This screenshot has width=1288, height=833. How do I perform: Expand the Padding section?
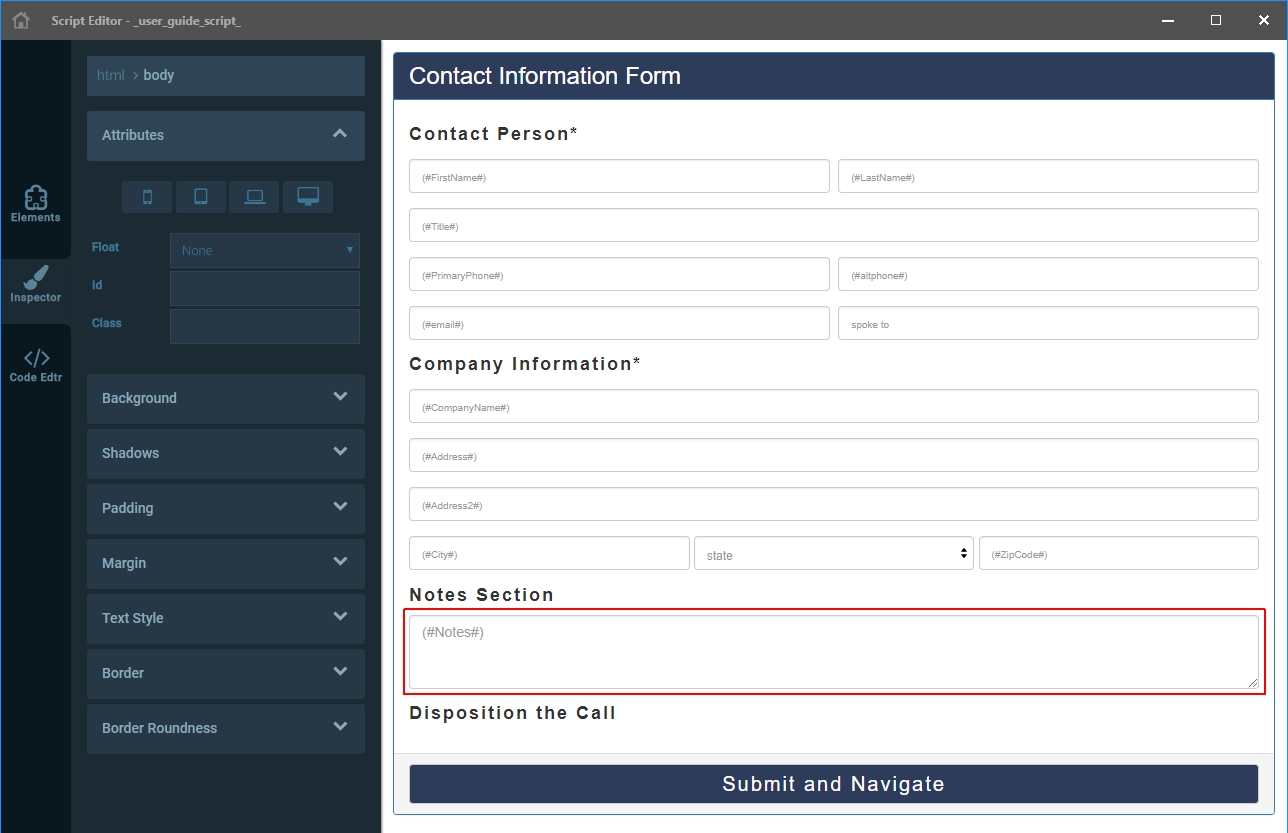point(226,508)
